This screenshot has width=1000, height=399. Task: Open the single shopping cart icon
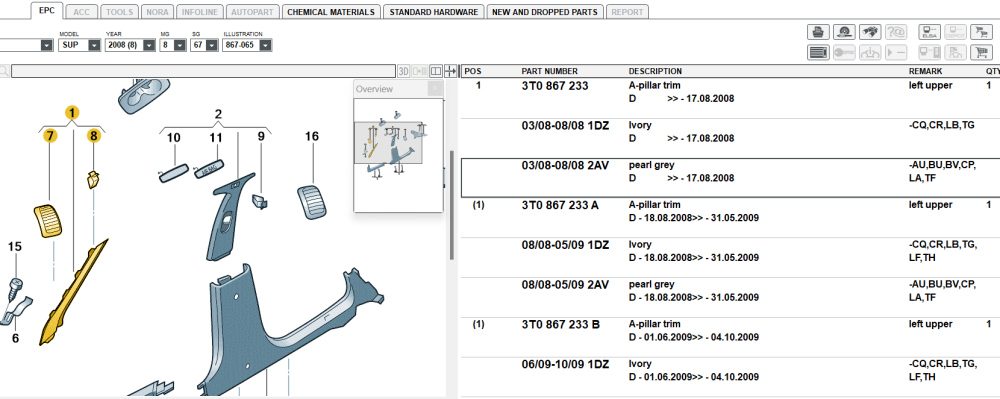point(981,52)
